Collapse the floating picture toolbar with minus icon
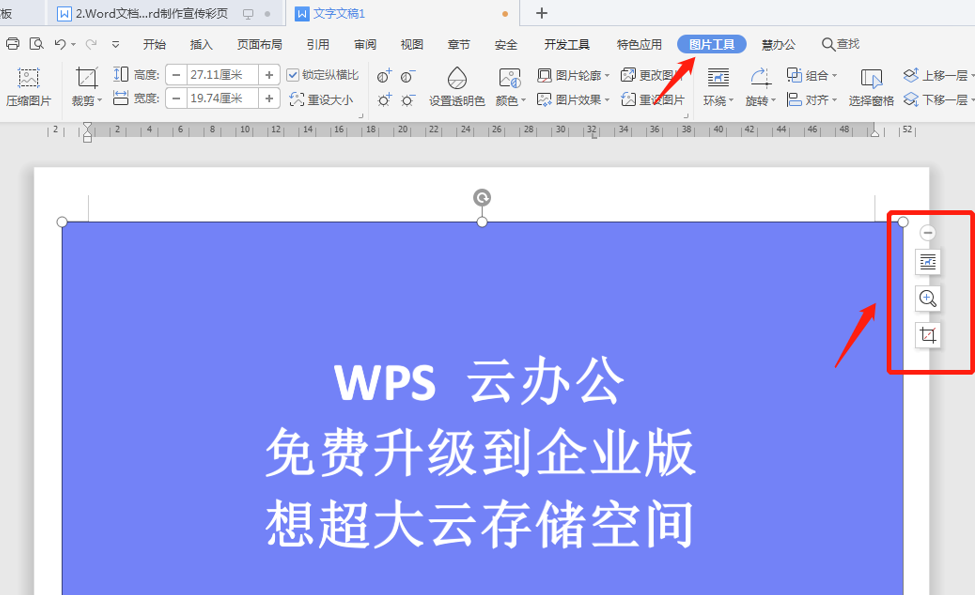This screenshot has width=975, height=595. pos(928,233)
